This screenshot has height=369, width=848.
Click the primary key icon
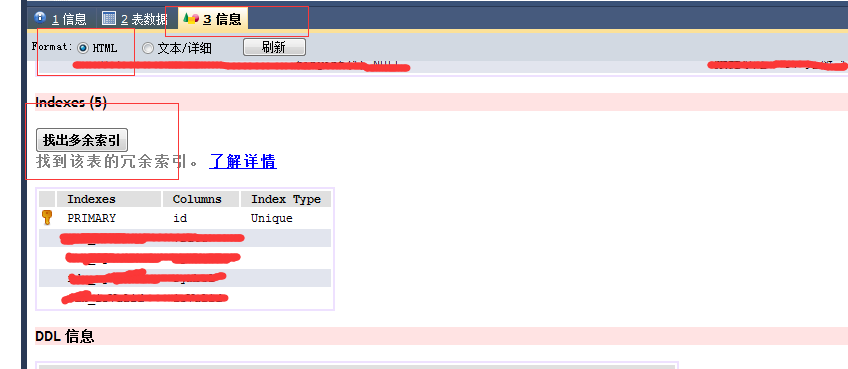[47, 218]
